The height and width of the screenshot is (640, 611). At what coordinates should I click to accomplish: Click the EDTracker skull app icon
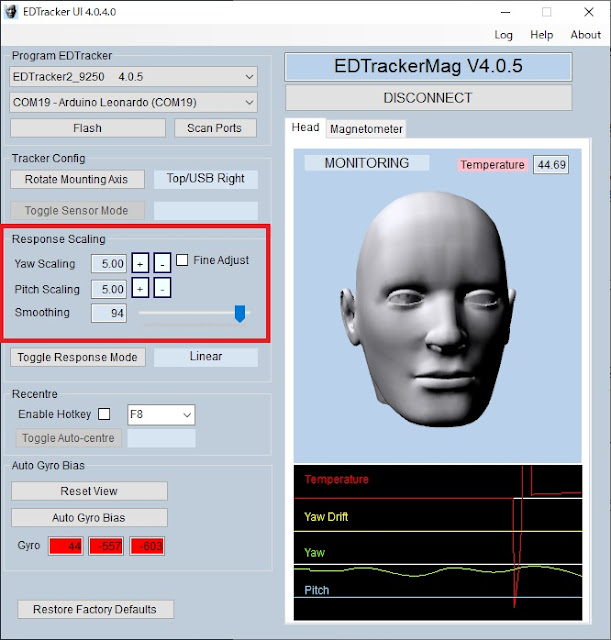(11, 12)
